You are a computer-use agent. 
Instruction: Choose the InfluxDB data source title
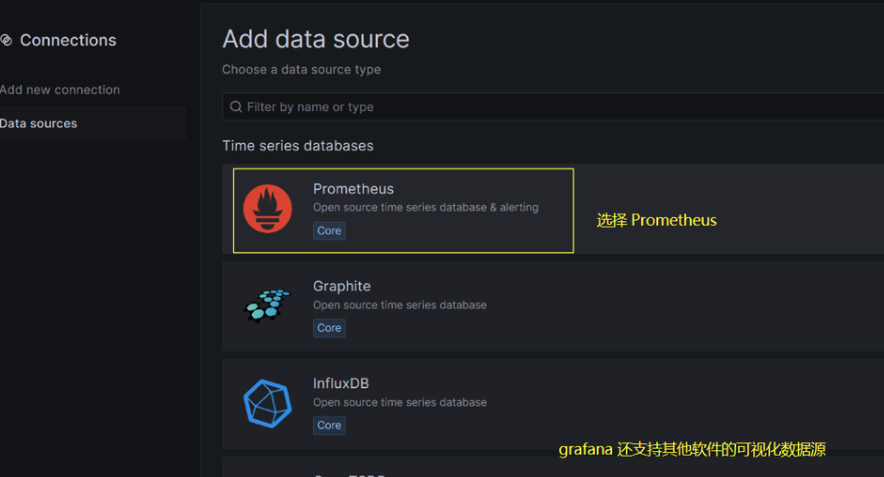(x=341, y=383)
